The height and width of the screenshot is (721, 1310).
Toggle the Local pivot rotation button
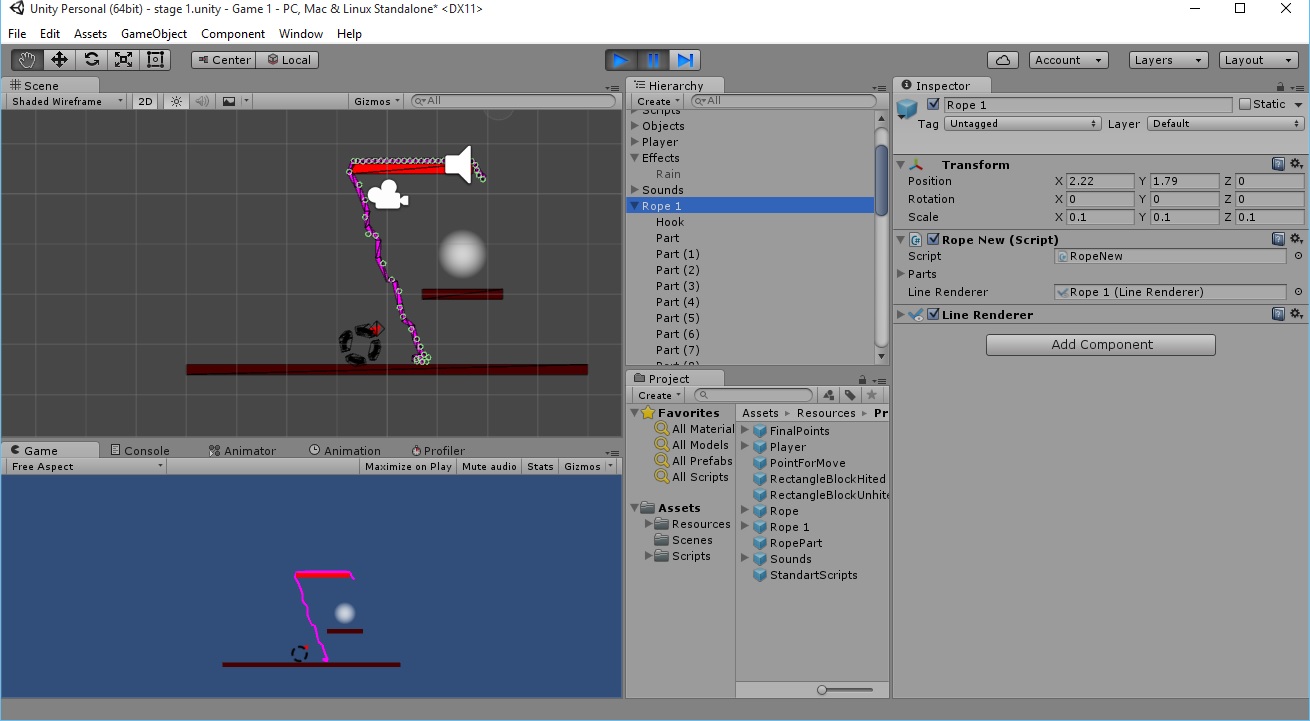[x=288, y=60]
